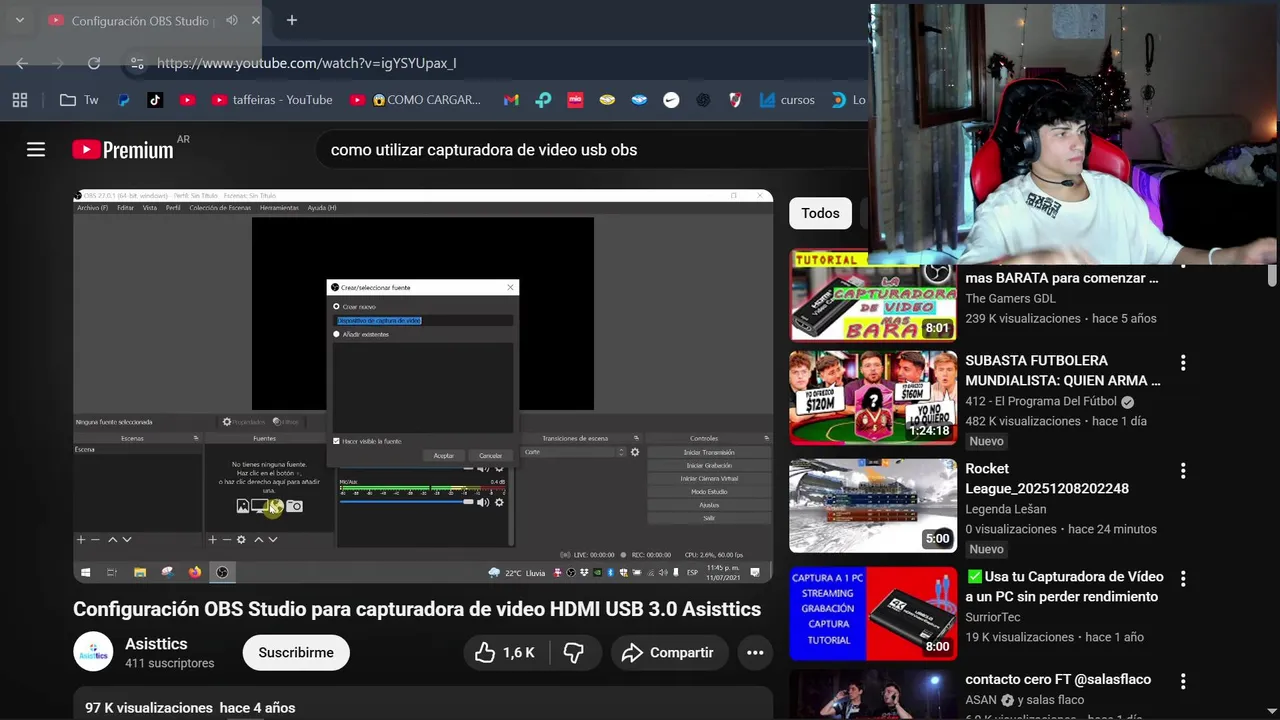Open the cursos bookmark folder
Viewport: 1280px width, 720px height.
(x=787, y=100)
